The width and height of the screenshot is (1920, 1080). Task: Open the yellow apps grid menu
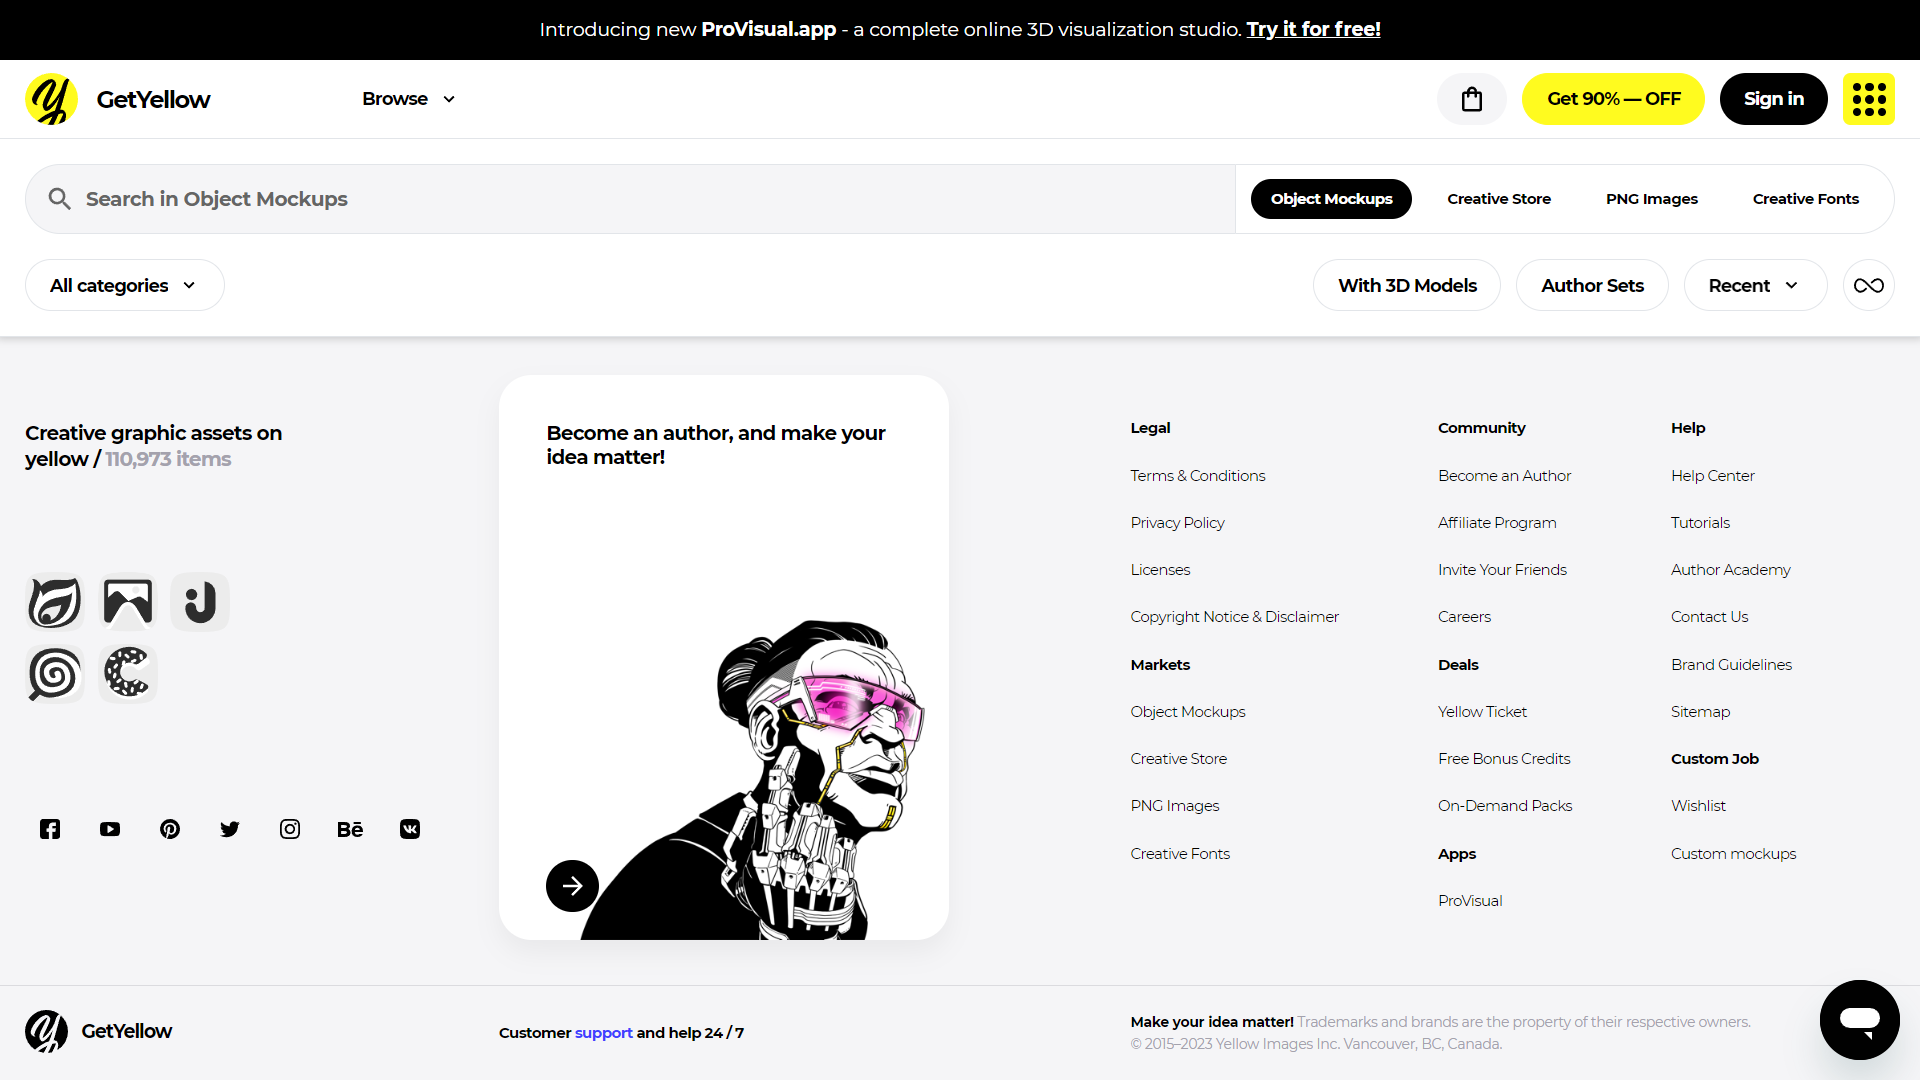[1868, 99]
